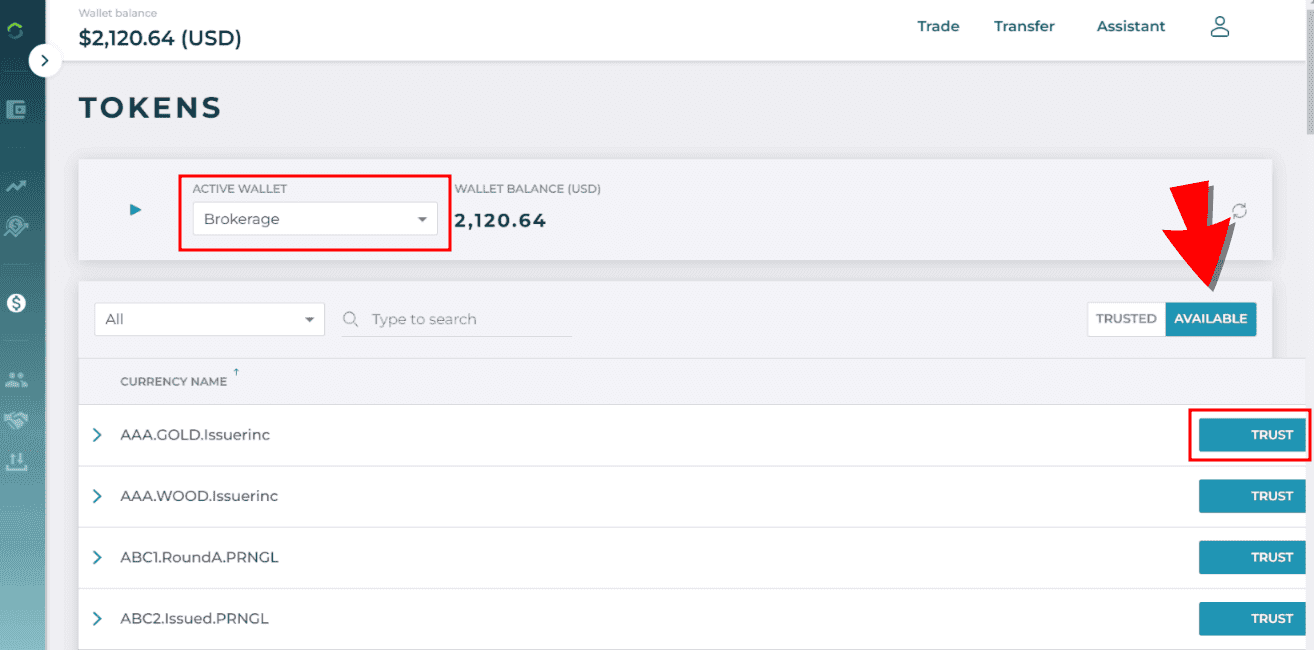This screenshot has width=1314, height=650.
Task: Click the ABC2.Issued.PRNGL currency name
Action: (x=194, y=618)
